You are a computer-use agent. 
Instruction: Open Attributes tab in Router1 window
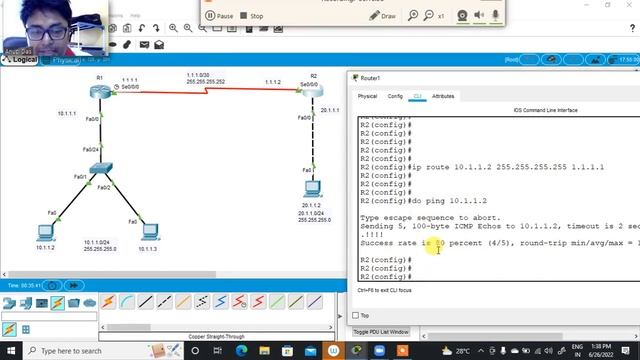[x=443, y=96]
